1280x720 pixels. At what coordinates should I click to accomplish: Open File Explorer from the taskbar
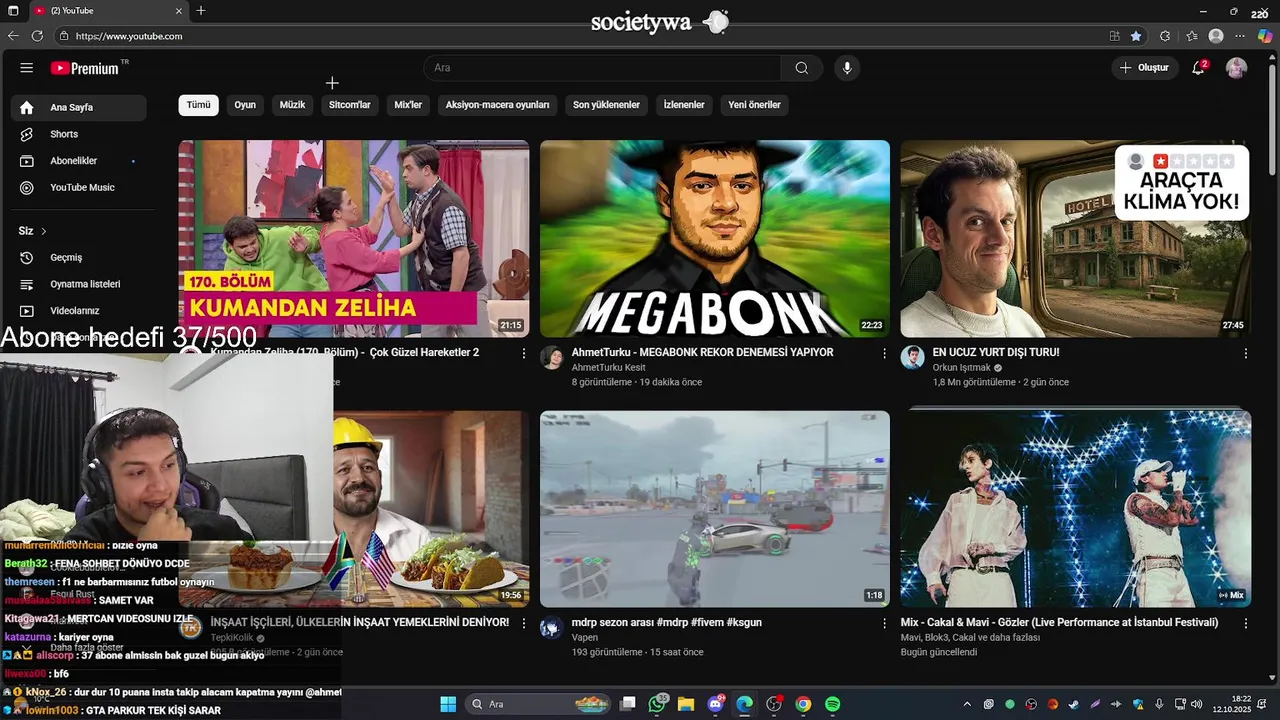click(x=686, y=704)
